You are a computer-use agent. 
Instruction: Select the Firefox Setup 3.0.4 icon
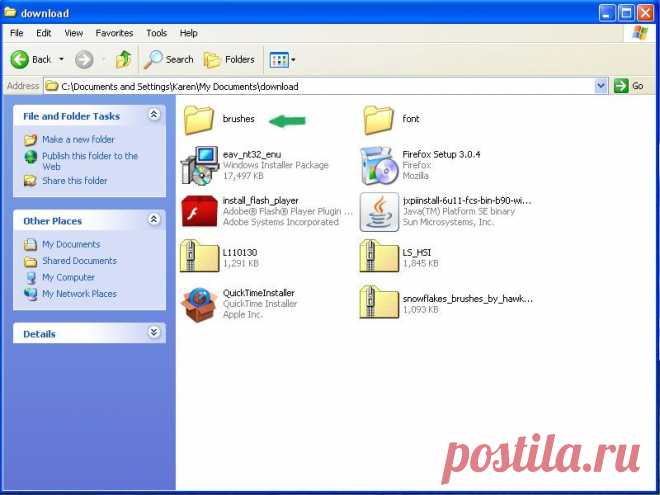pyautogui.click(x=379, y=165)
